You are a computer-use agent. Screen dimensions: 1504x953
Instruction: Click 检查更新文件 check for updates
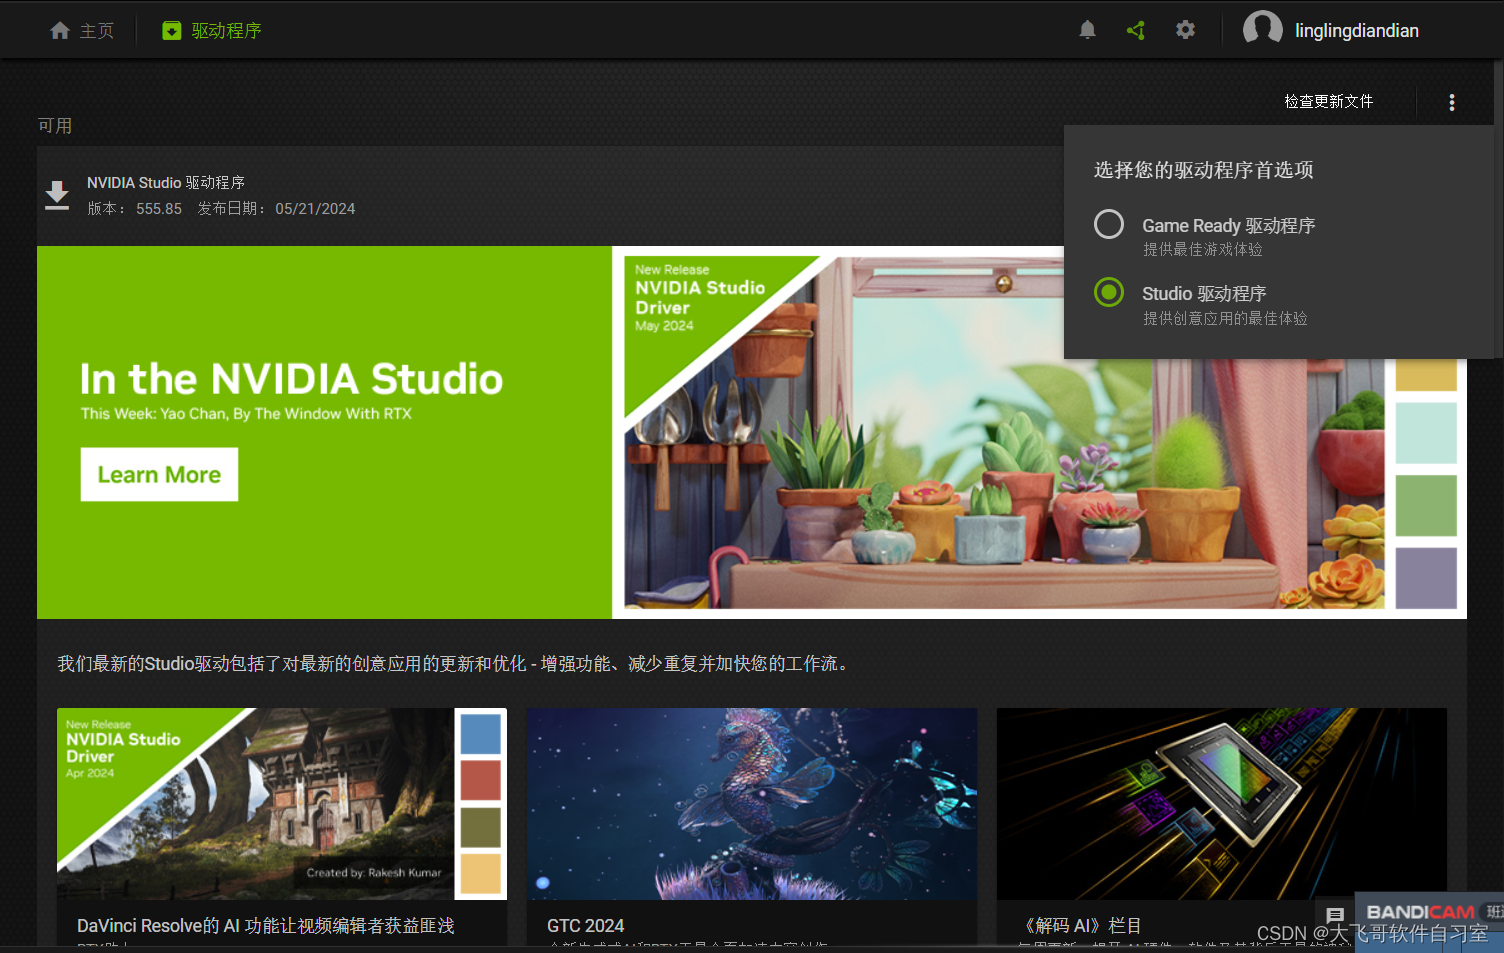[1329, 101]
